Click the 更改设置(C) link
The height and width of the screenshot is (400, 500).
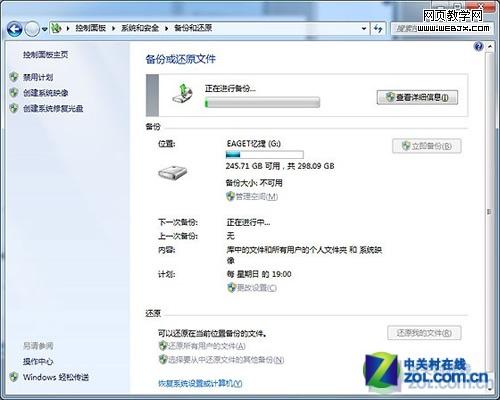[257, 288]
